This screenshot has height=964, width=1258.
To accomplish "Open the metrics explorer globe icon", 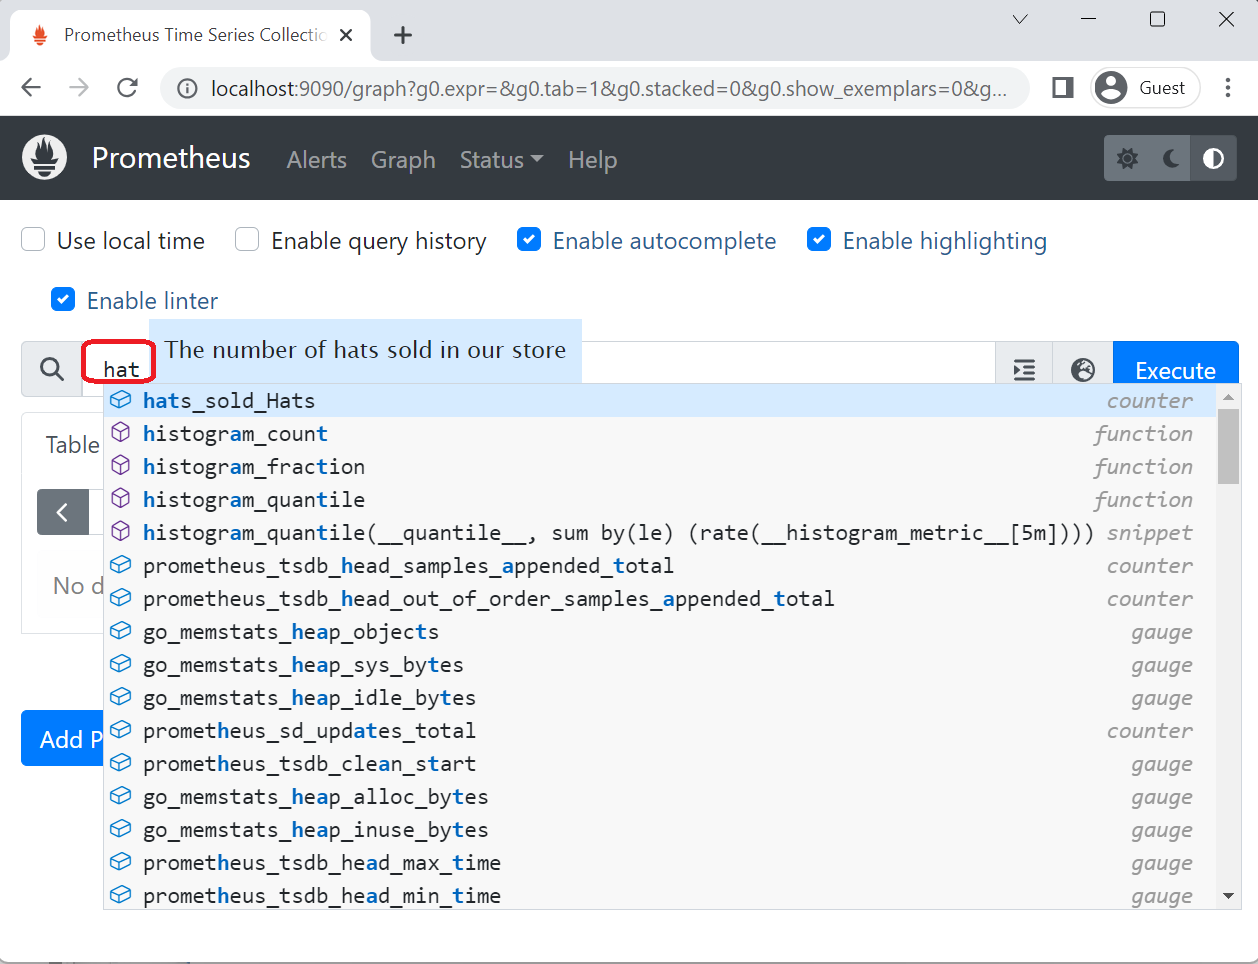I will pyautogui.click(x=1083, y=370).
